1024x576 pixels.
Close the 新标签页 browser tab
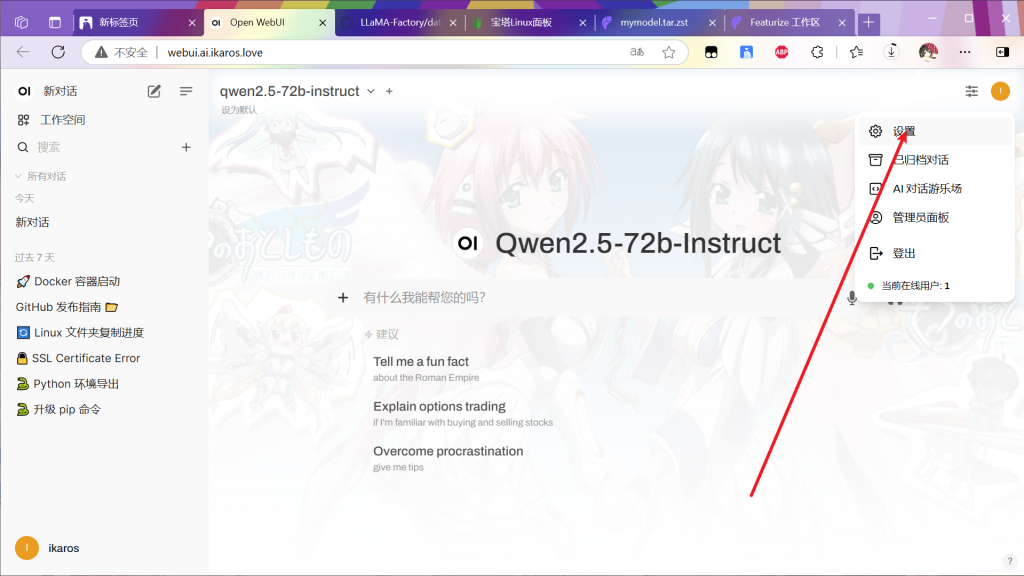point(192,23)
